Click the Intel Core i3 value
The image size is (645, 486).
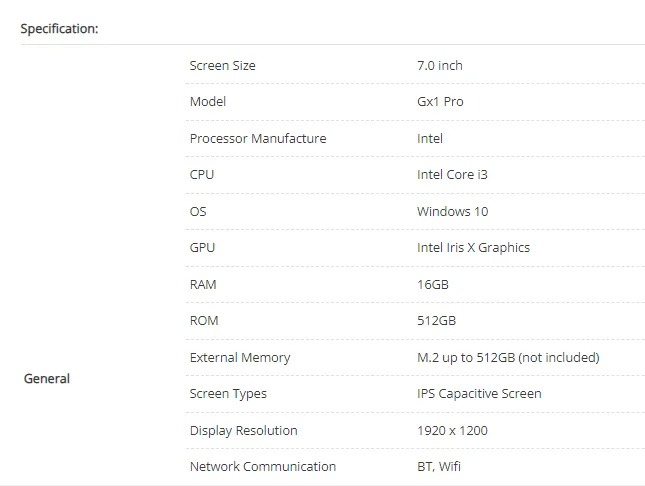[x=452, y=174]
